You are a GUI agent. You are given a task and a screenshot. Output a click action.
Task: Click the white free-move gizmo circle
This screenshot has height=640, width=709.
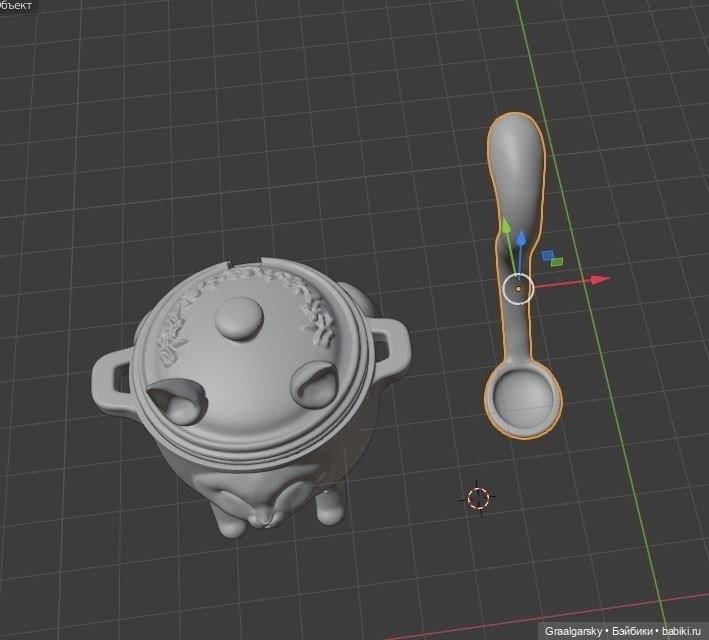coord(518,289)
